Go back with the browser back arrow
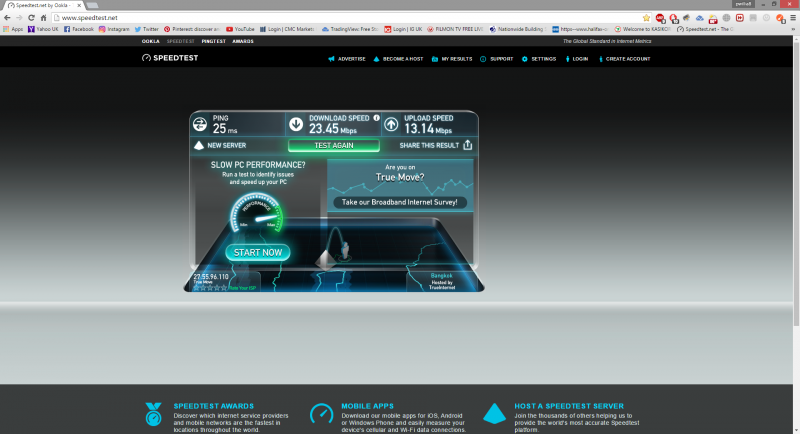 pos(7,17)
